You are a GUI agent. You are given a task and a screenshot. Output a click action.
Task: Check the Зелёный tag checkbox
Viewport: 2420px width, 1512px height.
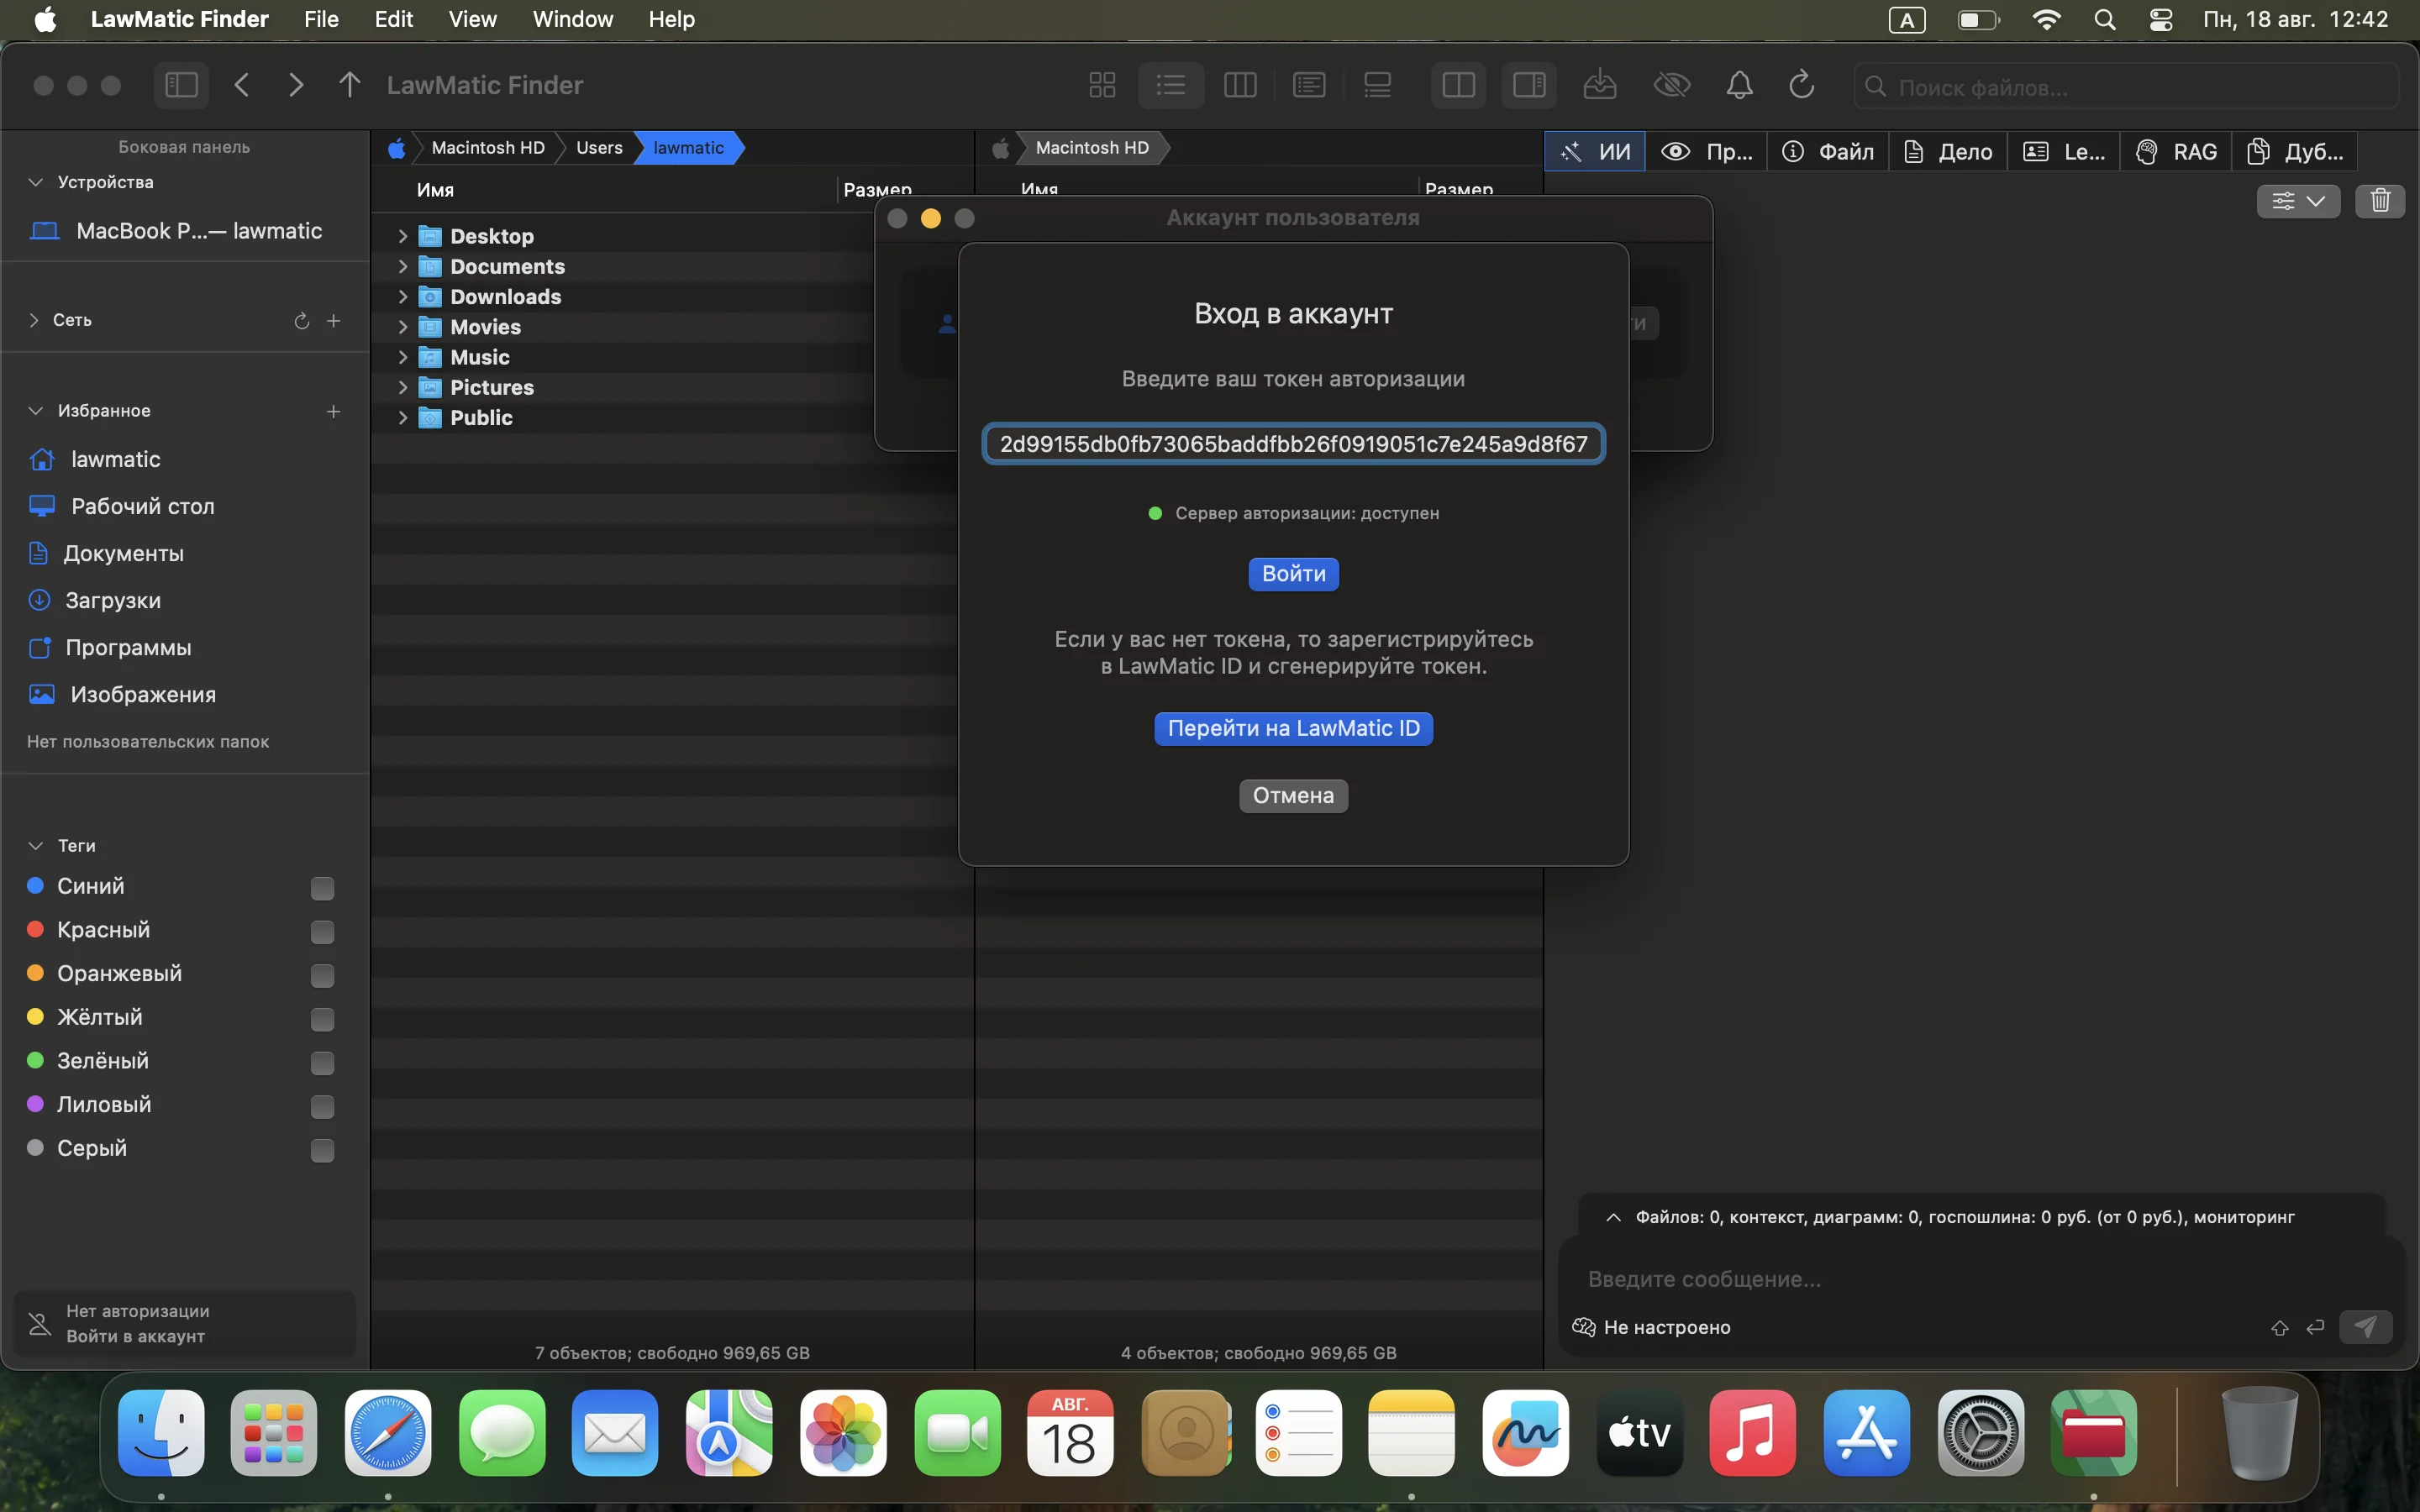[x=322, y=1062]
